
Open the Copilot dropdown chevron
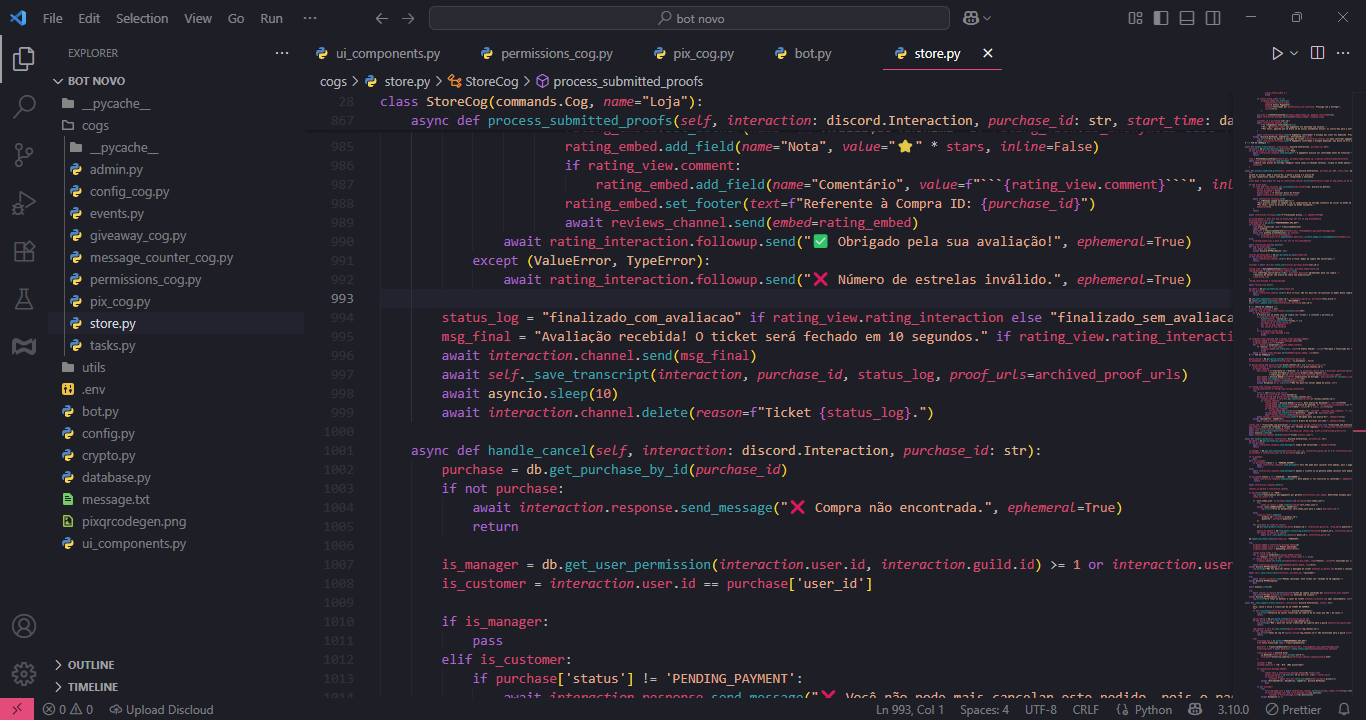point(987,18)
